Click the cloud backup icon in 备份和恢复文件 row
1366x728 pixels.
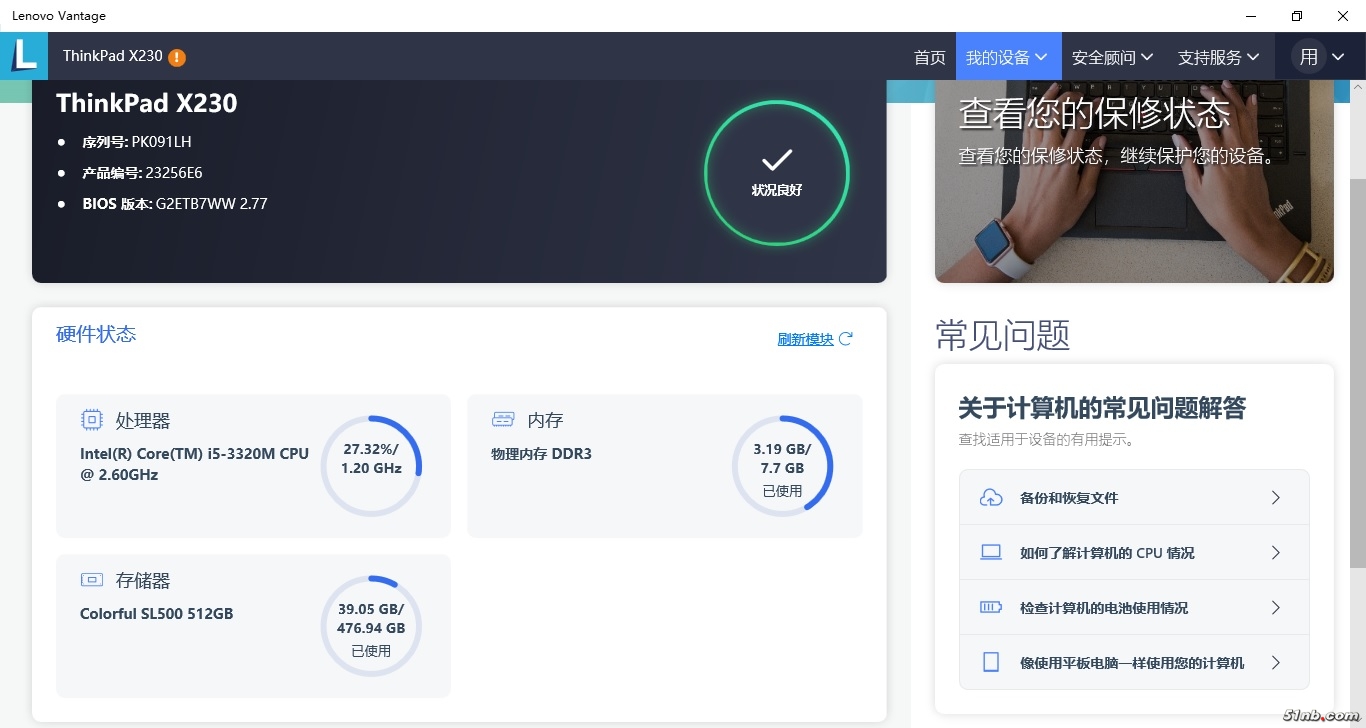[991, 497]
